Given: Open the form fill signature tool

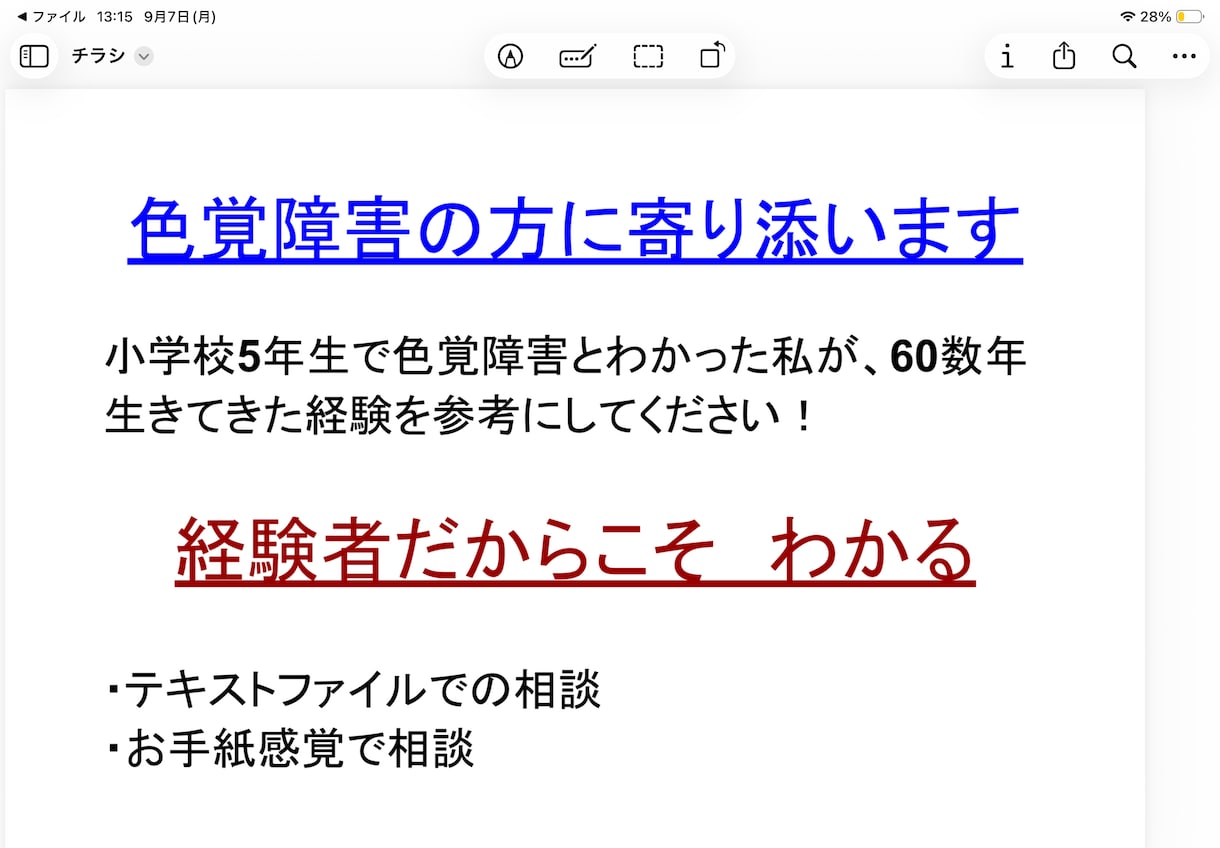Looking at the screenshot, I should pyautogui.click(x=578, y=56).
